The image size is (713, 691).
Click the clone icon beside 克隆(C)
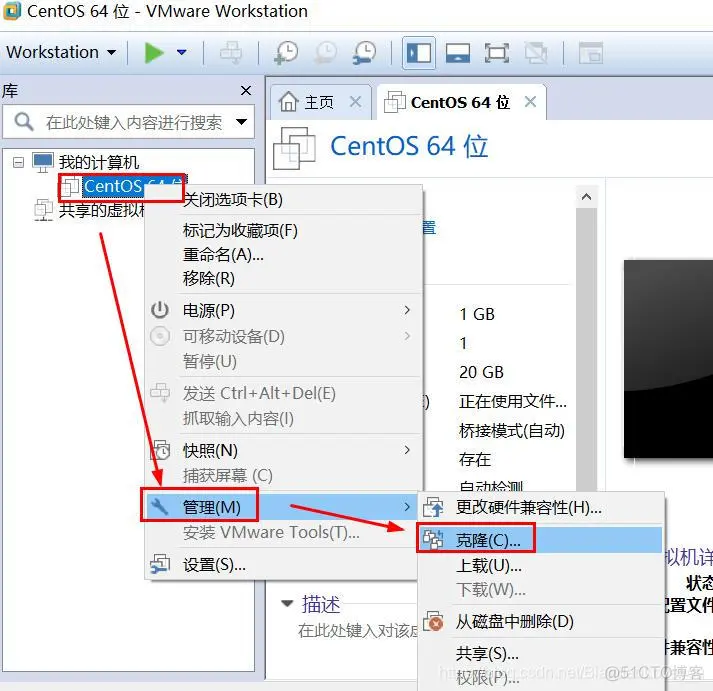pos(433,539)
